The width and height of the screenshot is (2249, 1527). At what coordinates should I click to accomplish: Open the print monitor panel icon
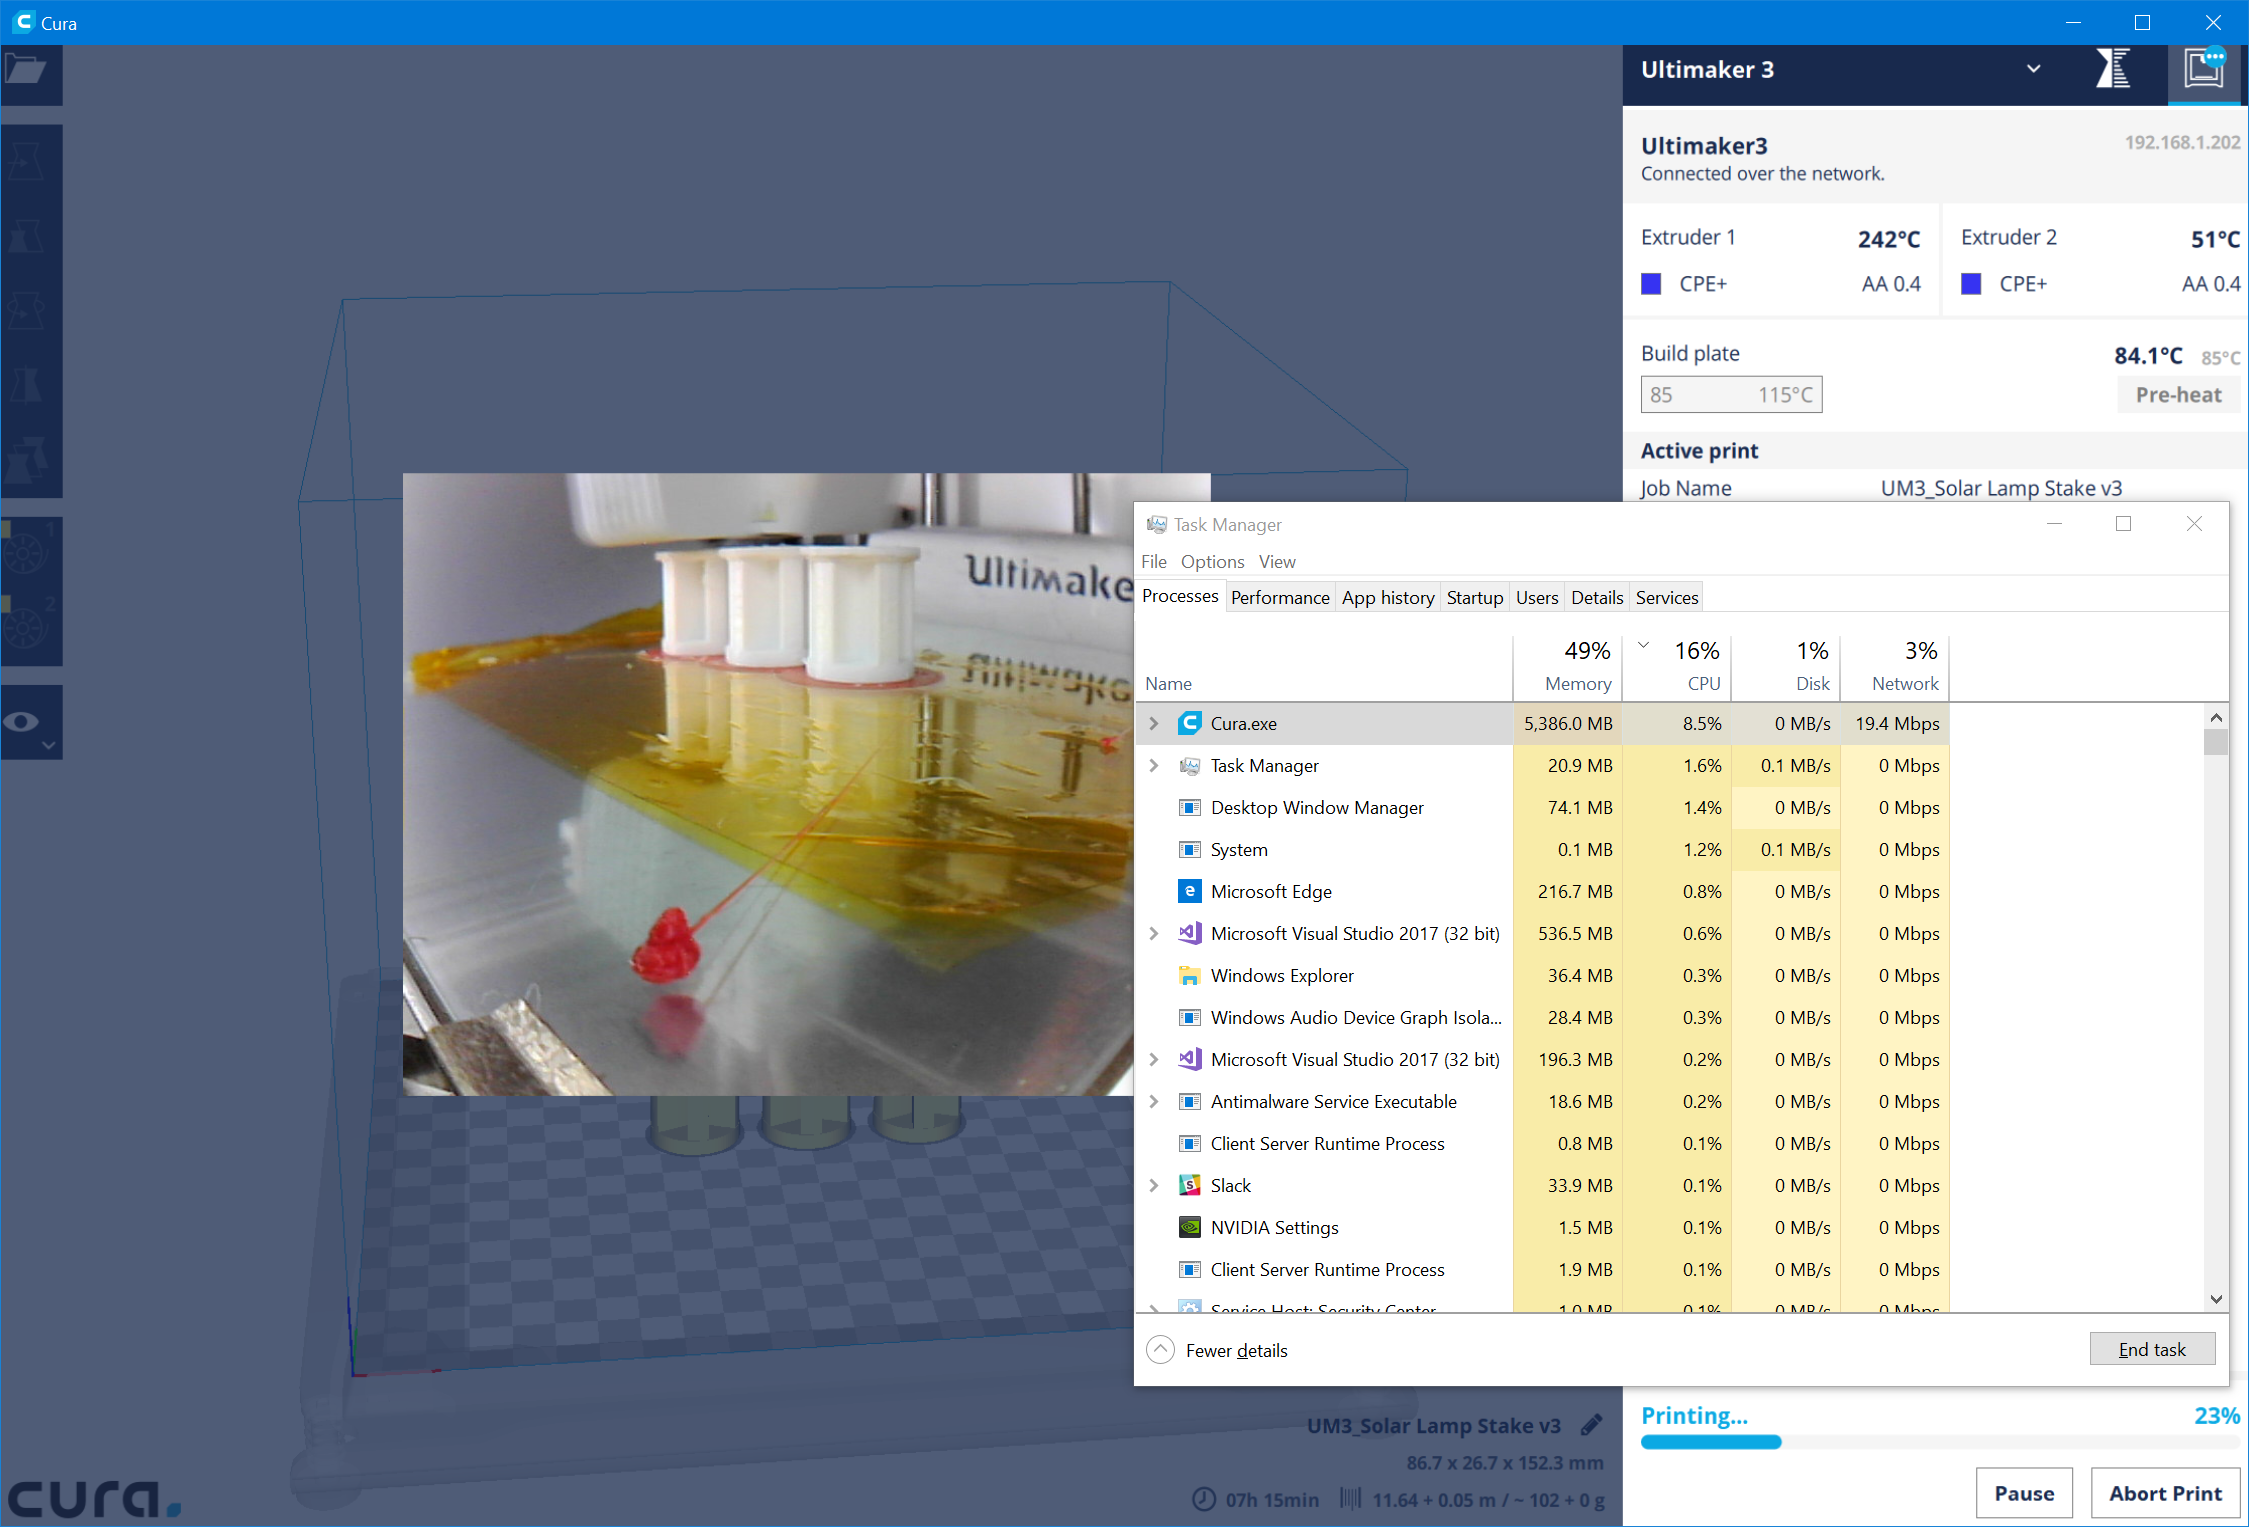tap(2205, 70)
